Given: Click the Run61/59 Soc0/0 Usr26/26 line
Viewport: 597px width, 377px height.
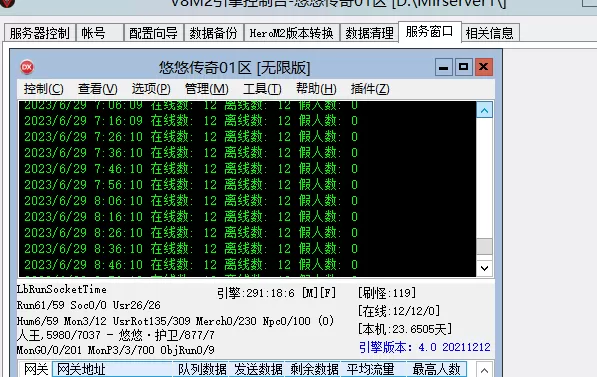Looking at the screenshot, I should click(x=89, y=305).
